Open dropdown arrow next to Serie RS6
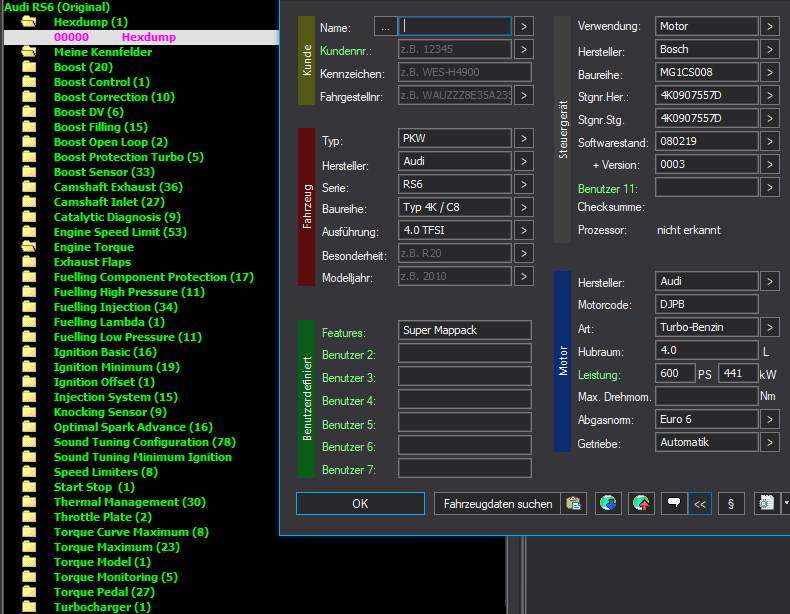The width and height of the screenshot is (790, 614). pyautogui.click(x=524, y=184)
